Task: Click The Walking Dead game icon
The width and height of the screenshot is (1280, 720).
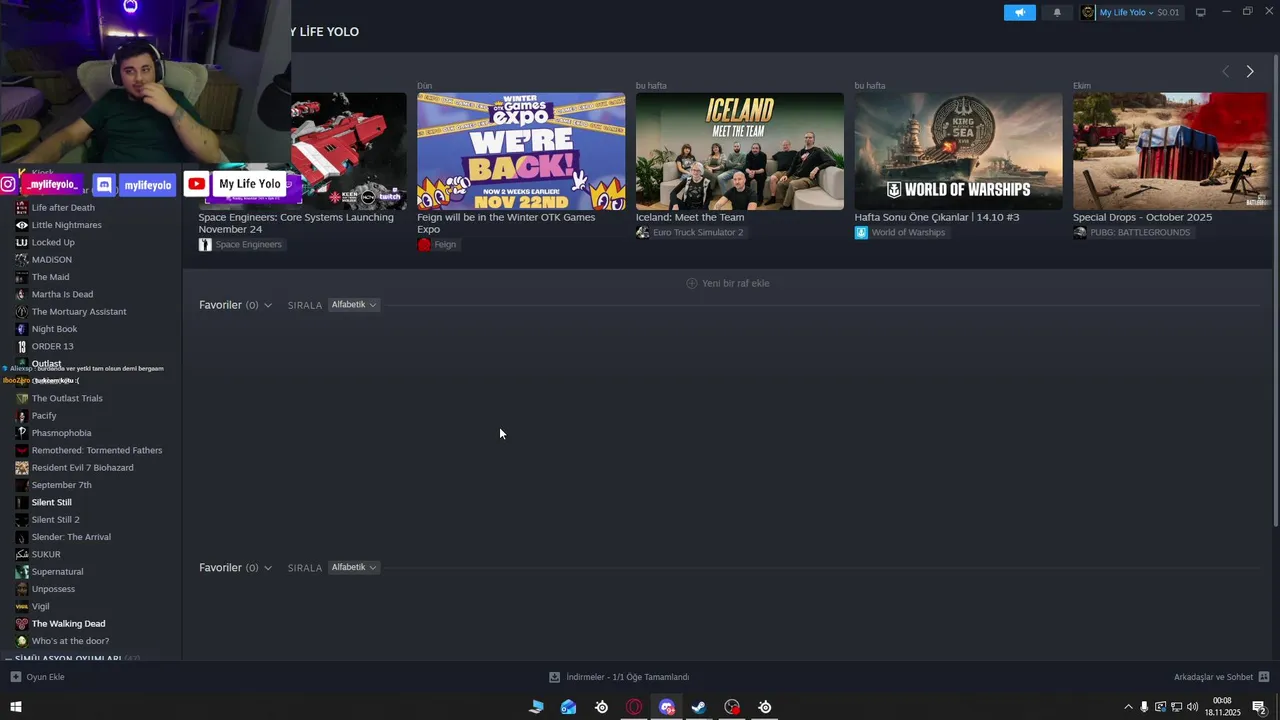Action: (x=22, y=624)
